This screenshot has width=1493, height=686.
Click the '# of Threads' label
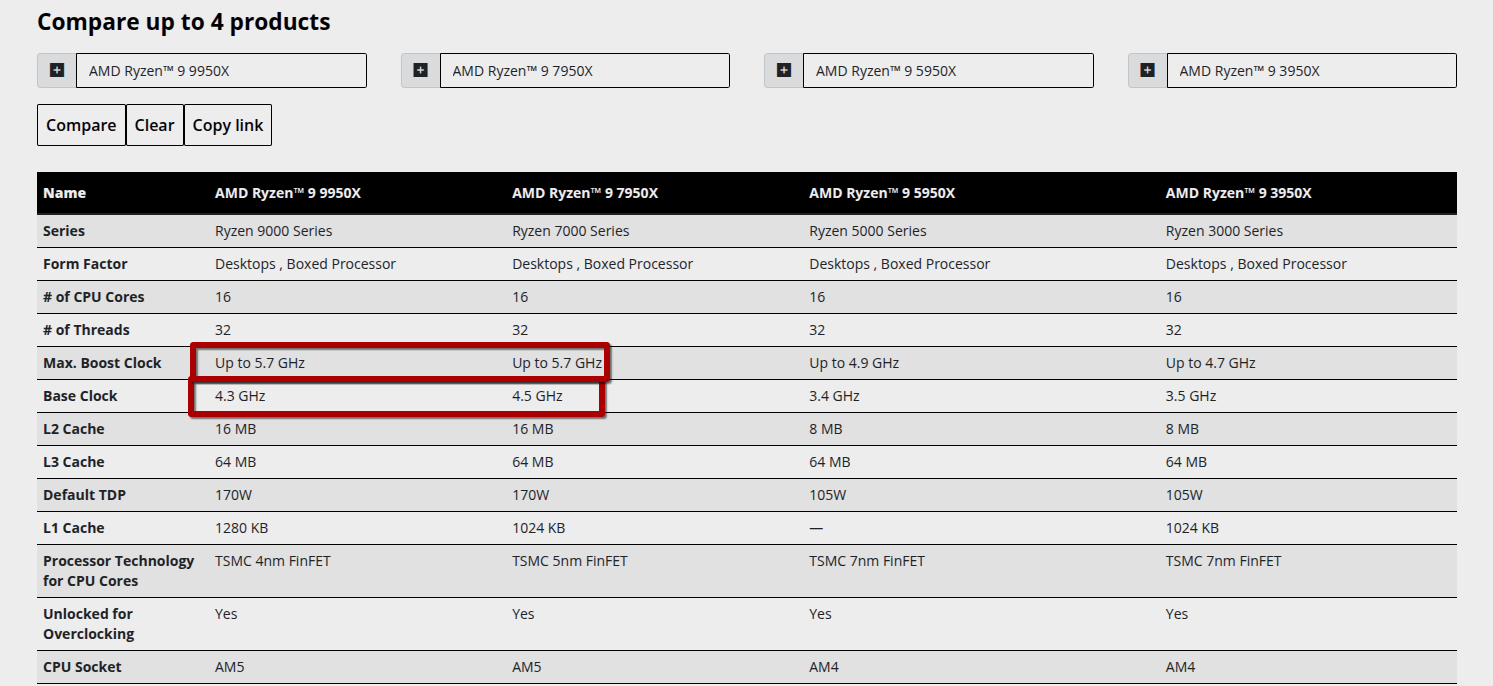(x=87, y=330)
